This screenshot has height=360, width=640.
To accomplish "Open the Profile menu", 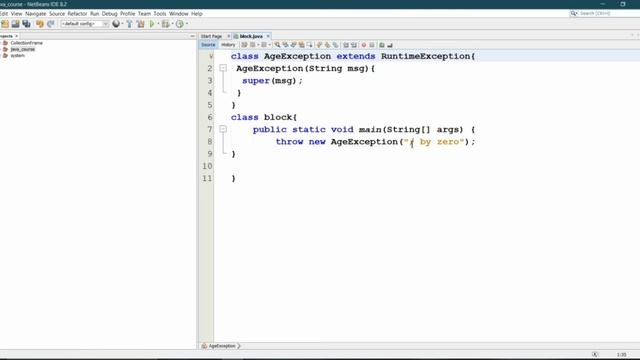I will pyautogui.click(x=127, y=13).
